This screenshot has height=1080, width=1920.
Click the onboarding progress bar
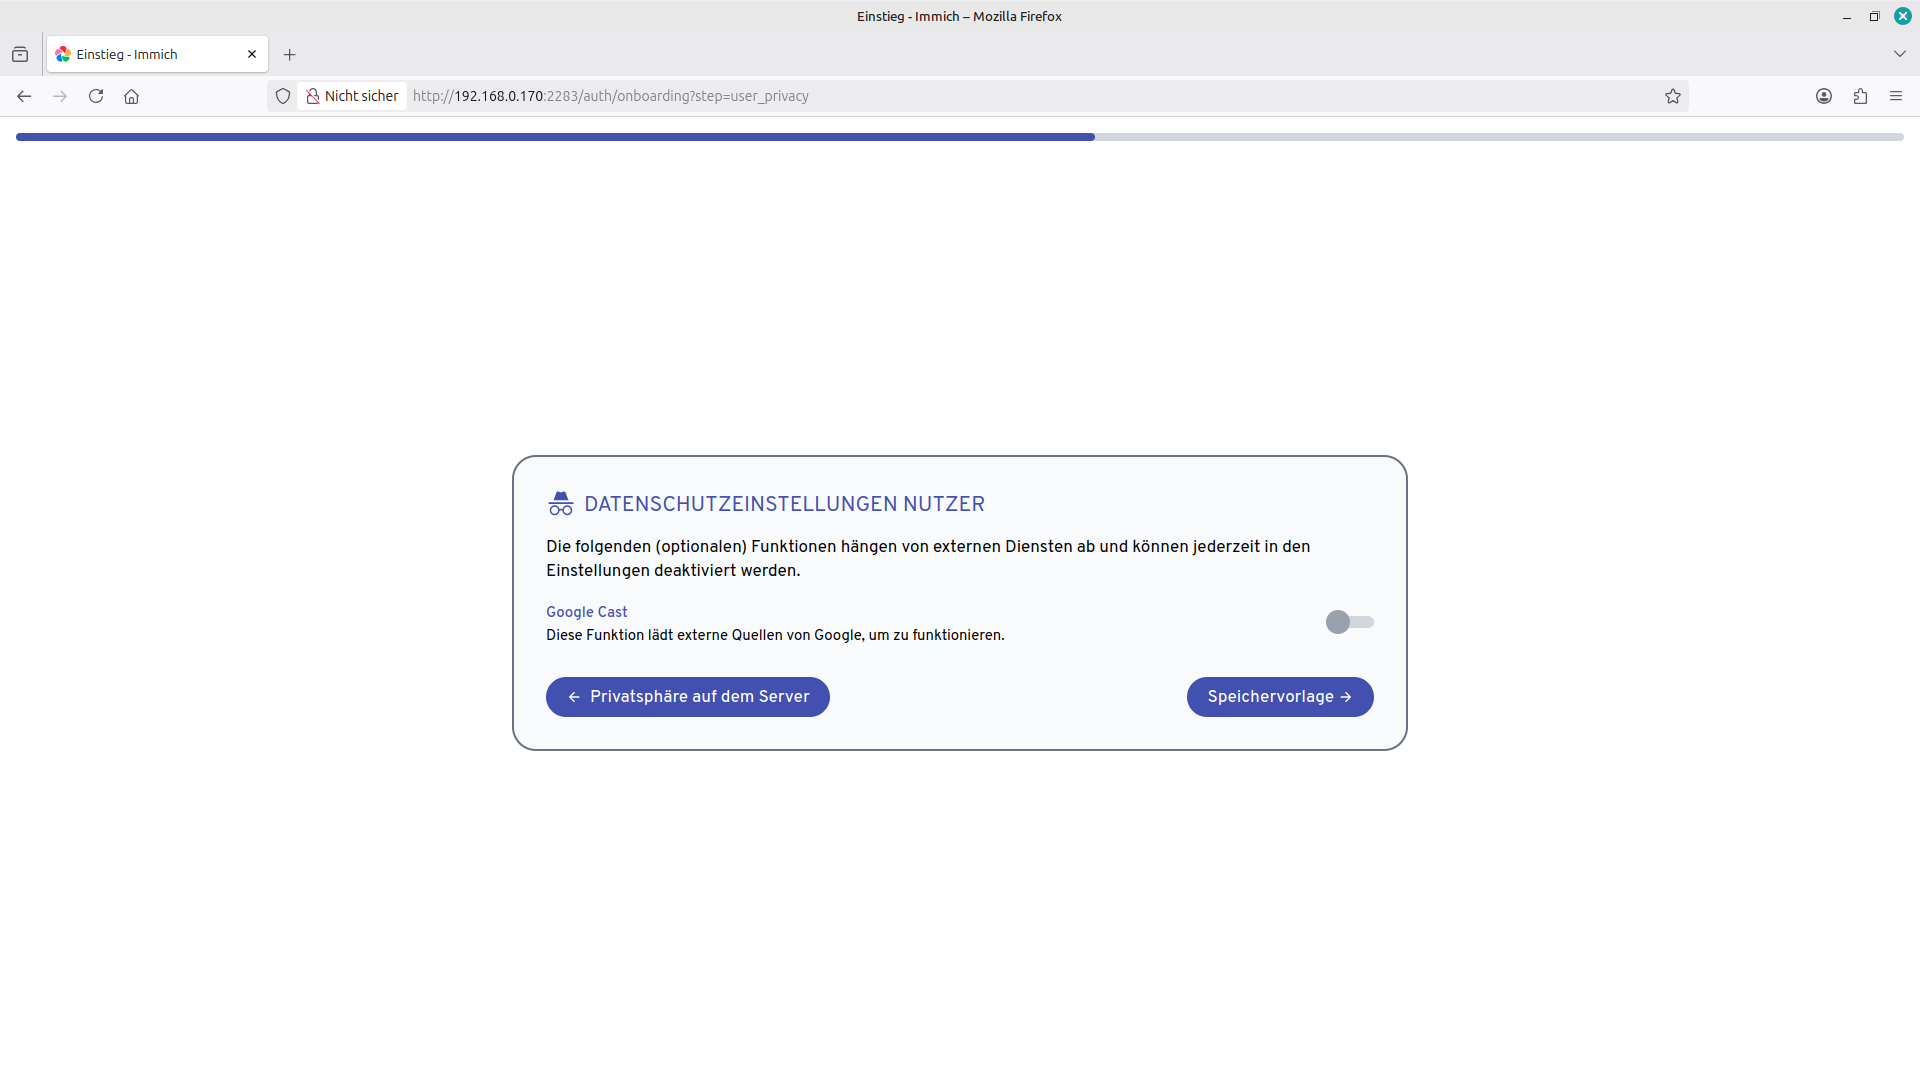[960, 137]
